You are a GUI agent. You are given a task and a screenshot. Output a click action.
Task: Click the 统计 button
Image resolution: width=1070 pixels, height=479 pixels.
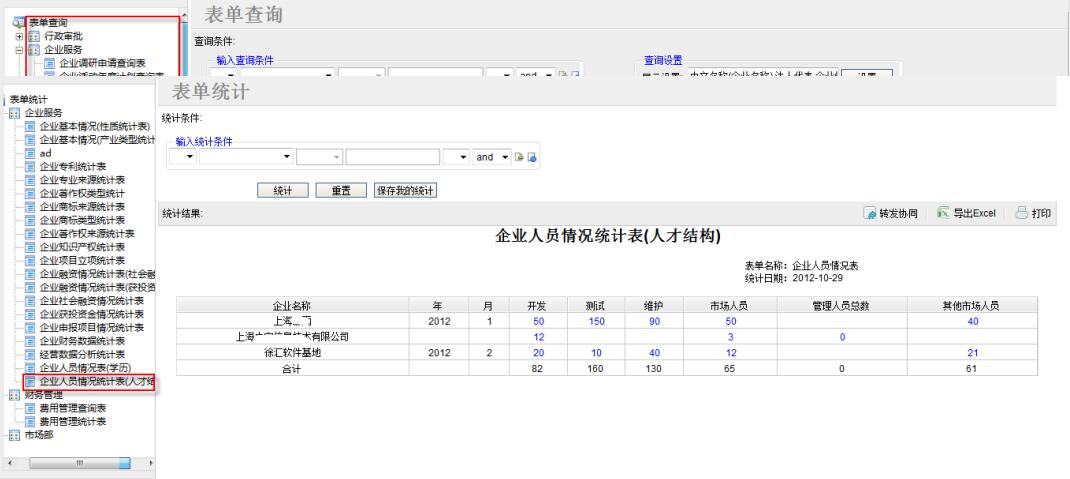[283, 191]
